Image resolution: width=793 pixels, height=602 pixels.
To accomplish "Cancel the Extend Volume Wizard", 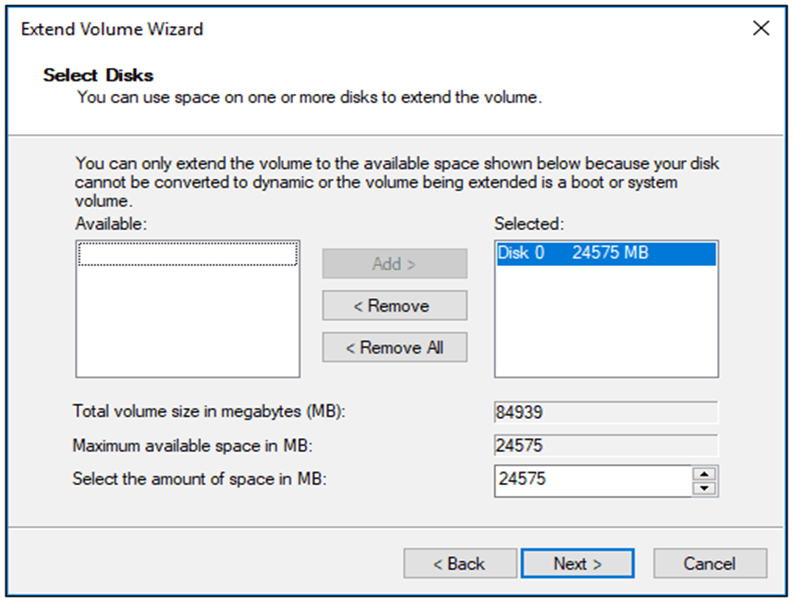I will [x=710, y=563].
